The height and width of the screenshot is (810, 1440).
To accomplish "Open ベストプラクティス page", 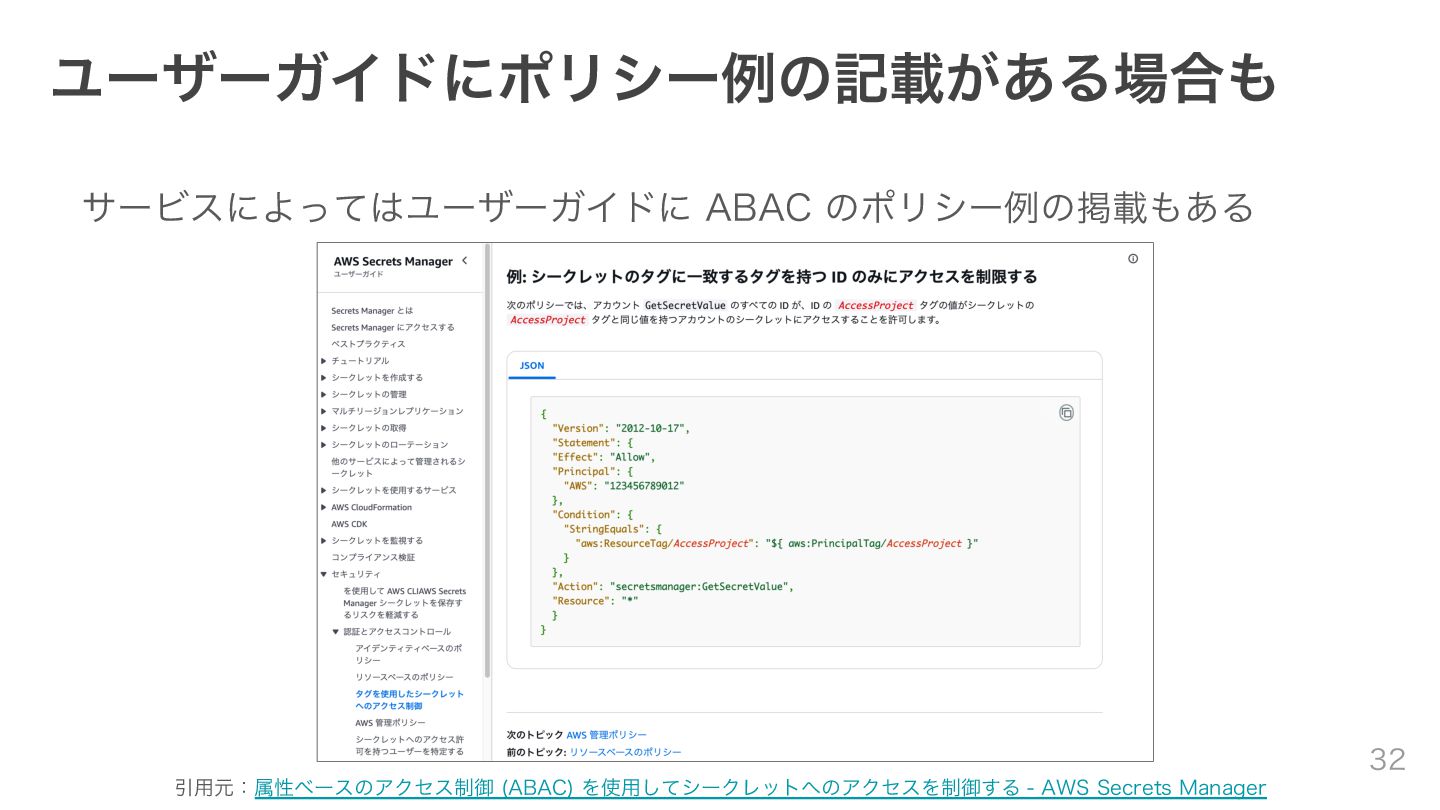I will click(x=369, y=344).
